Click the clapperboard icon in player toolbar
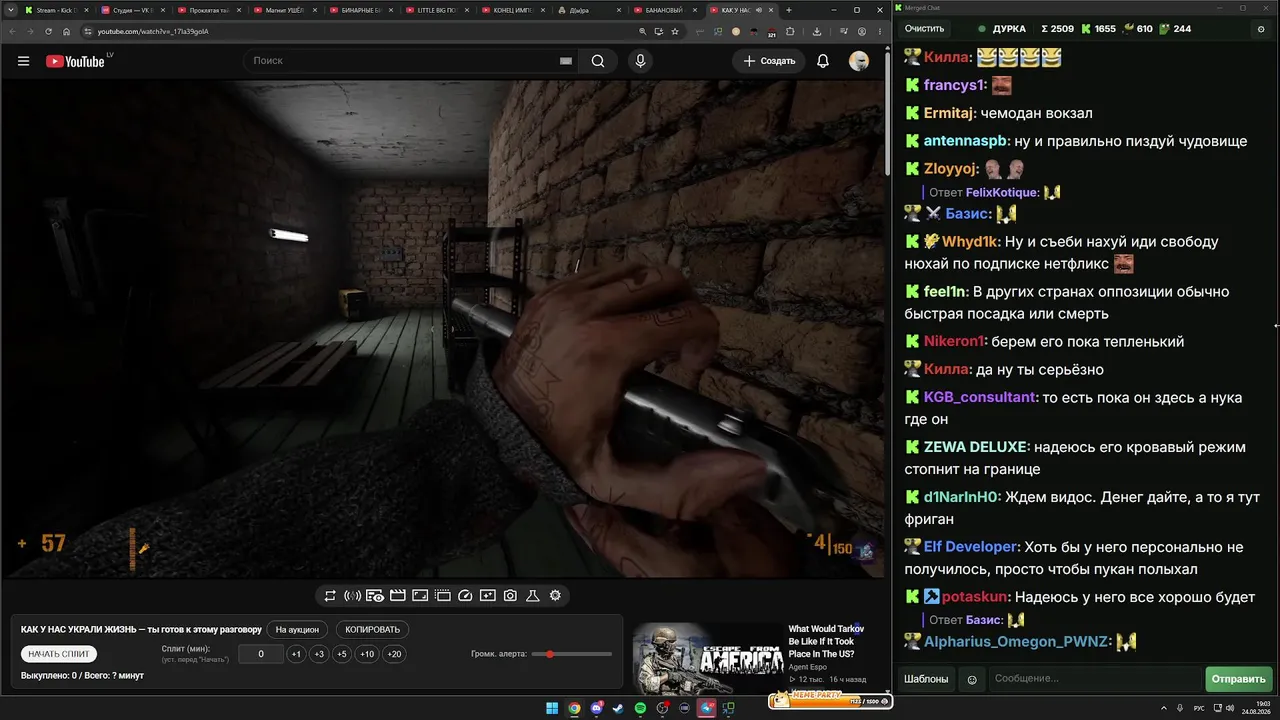The height and width of the screenshot is (720, 1280). coord(397,596)
